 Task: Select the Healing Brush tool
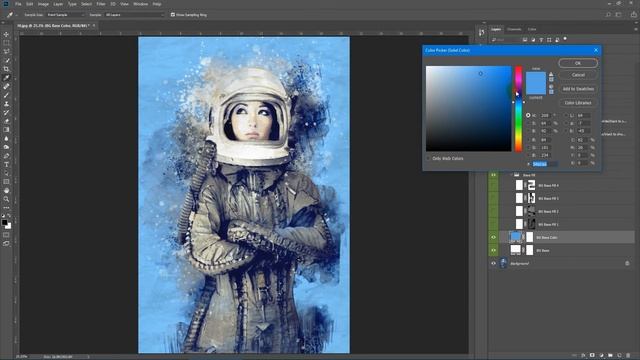[6, 87]
